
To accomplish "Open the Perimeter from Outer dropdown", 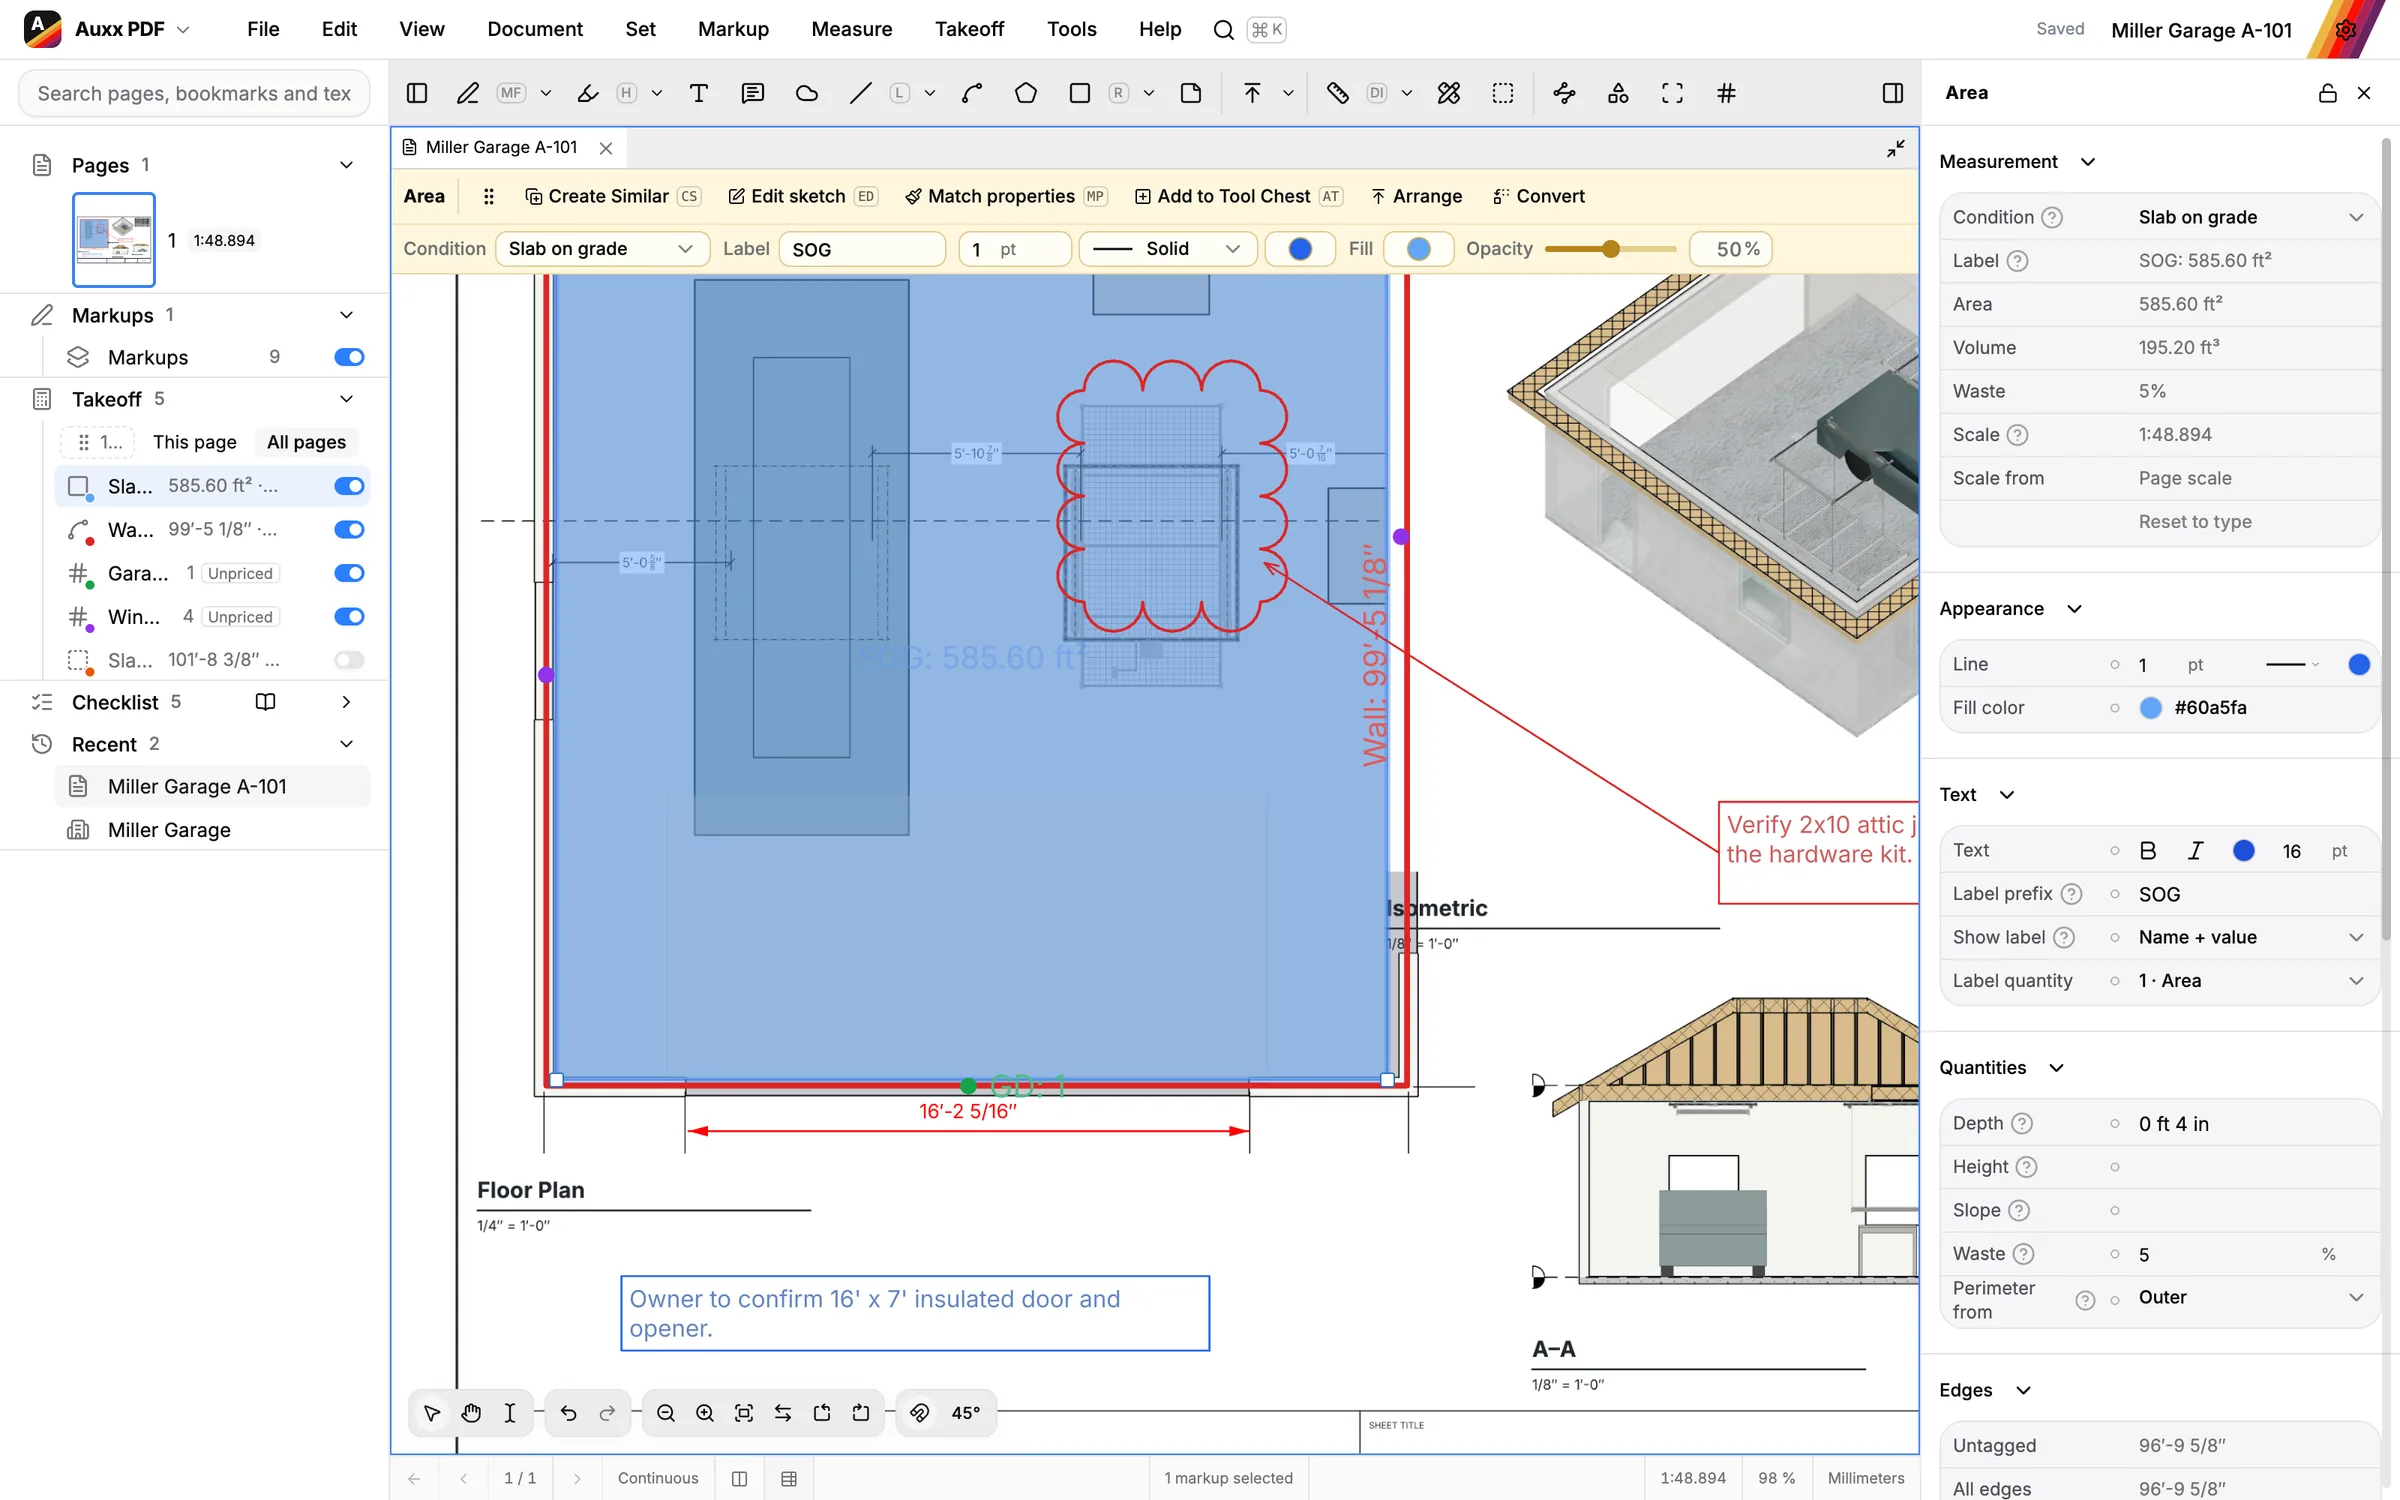I will tap(2250, 1298).
